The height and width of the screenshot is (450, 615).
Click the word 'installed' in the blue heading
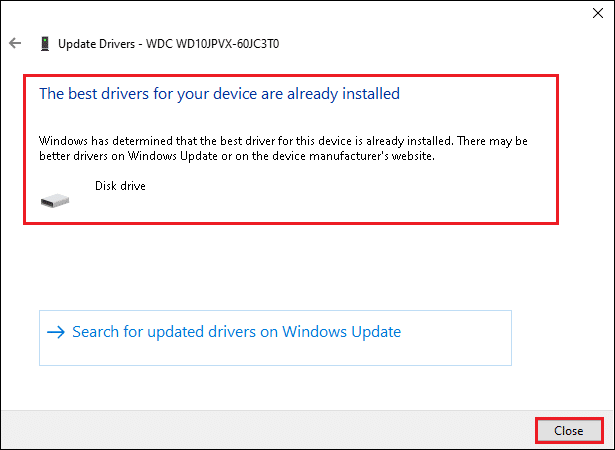(x=370, y=94)
